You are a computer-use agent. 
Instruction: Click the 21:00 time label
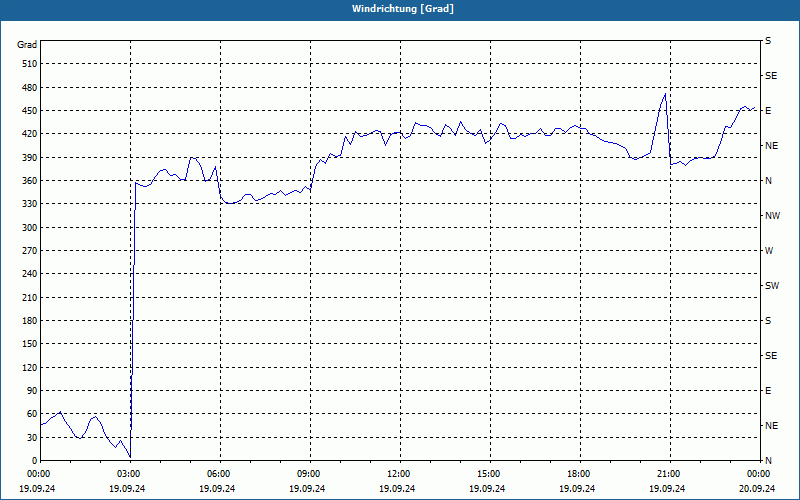coord(669,473)
